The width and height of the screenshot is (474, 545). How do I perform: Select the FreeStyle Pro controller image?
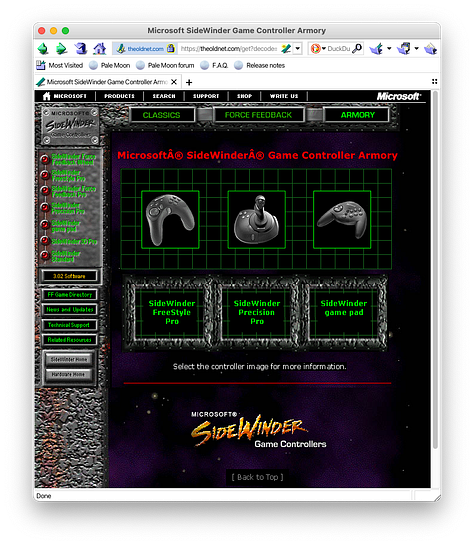coord(170,220)
